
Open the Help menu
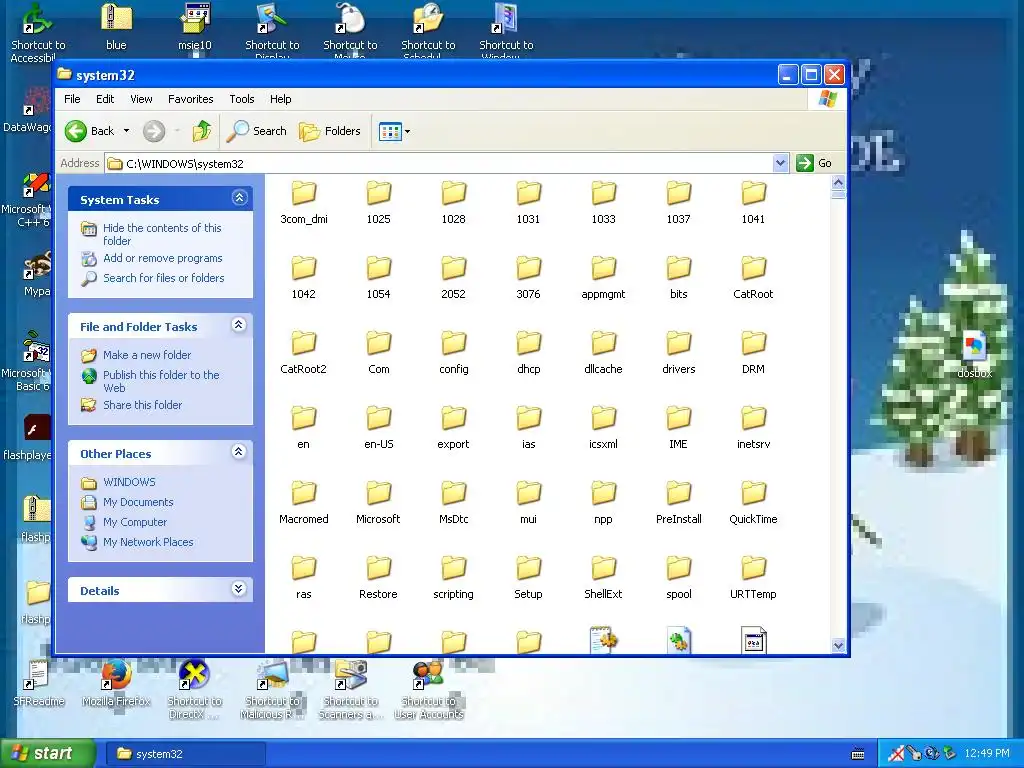click(x=281, y=99)
